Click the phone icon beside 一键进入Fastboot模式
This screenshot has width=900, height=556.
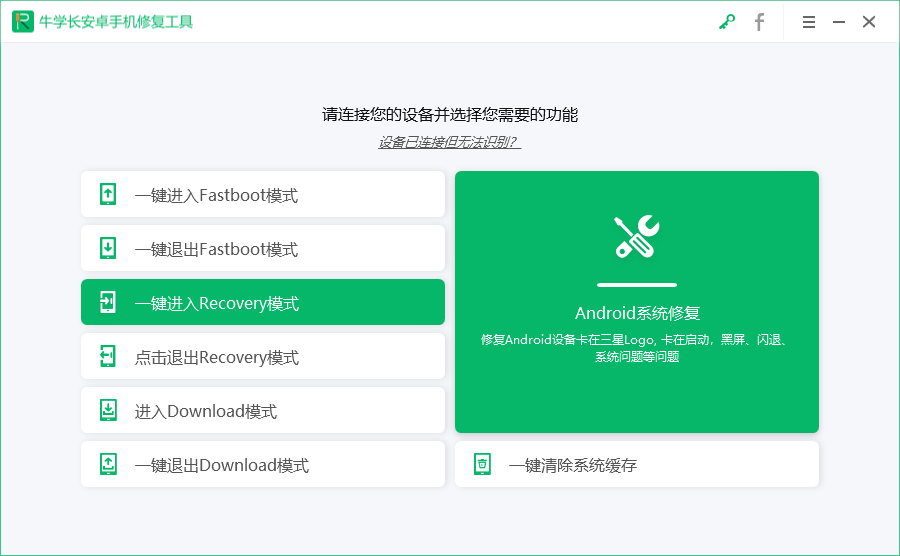click(108, 195)
